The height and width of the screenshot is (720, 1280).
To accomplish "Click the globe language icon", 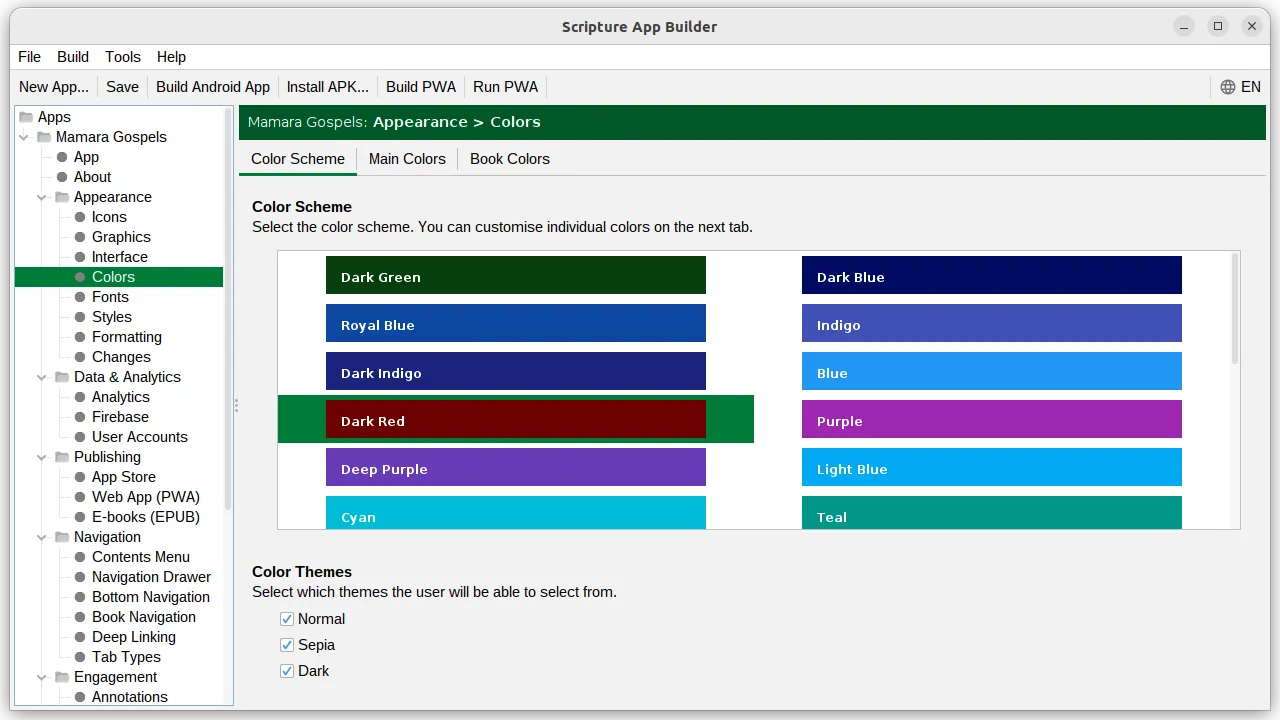I will pyautogui.click(x=1228, y=87).
